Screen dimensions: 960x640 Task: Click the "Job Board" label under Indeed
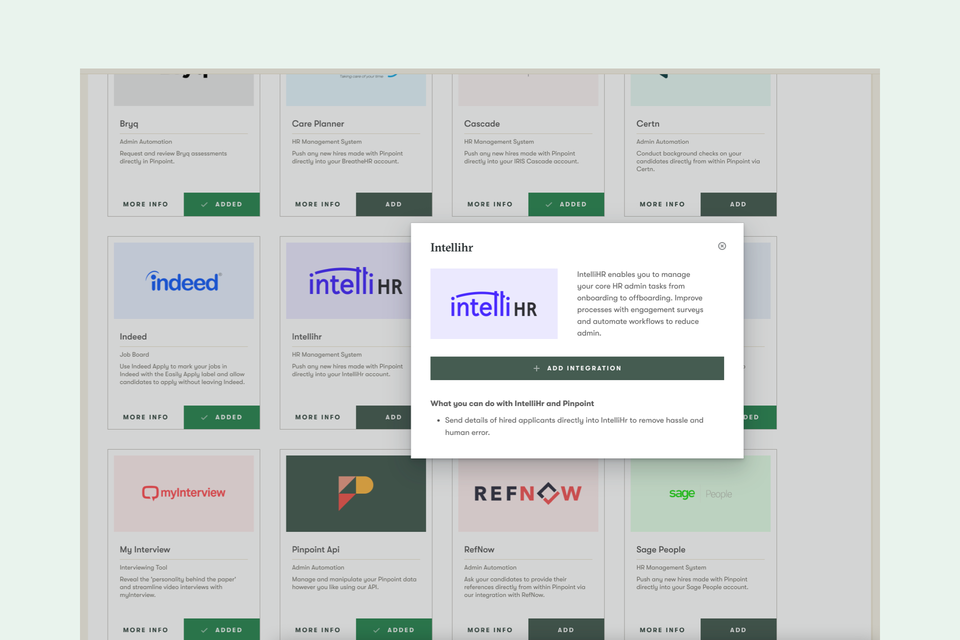click(134, 355)
